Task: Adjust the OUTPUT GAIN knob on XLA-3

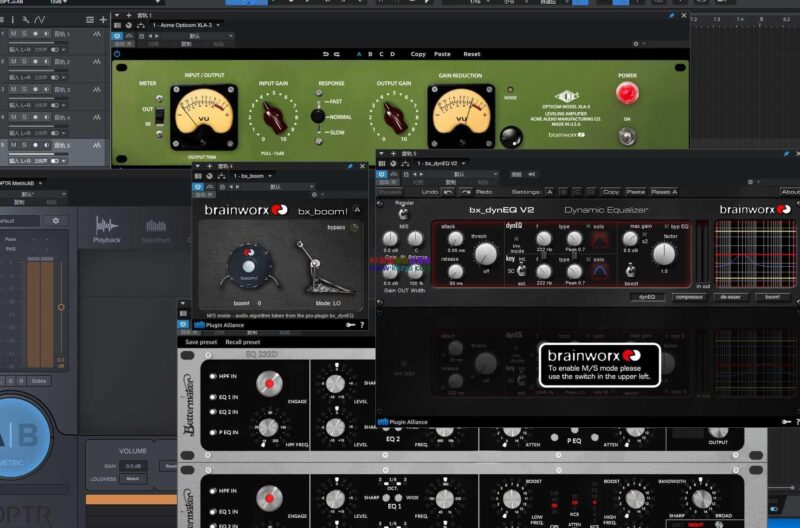Action: [394, 117]
